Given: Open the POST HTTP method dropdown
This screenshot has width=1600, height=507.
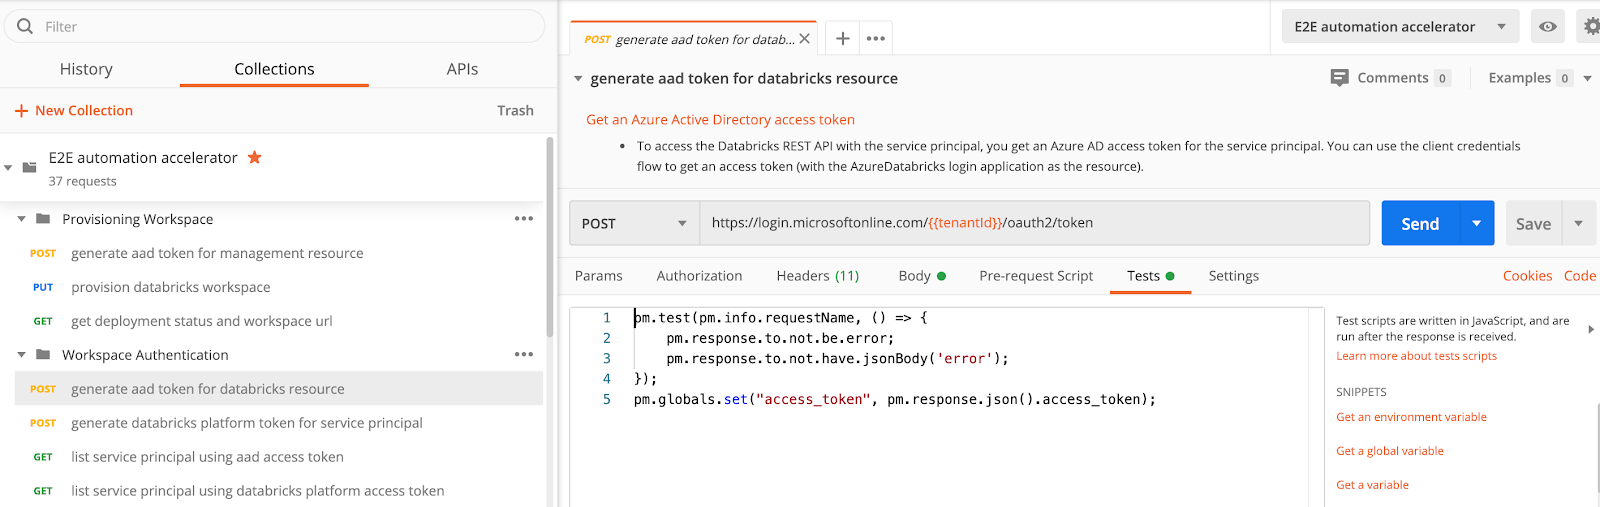Looking at the screenshot, I should pos(634,223).
